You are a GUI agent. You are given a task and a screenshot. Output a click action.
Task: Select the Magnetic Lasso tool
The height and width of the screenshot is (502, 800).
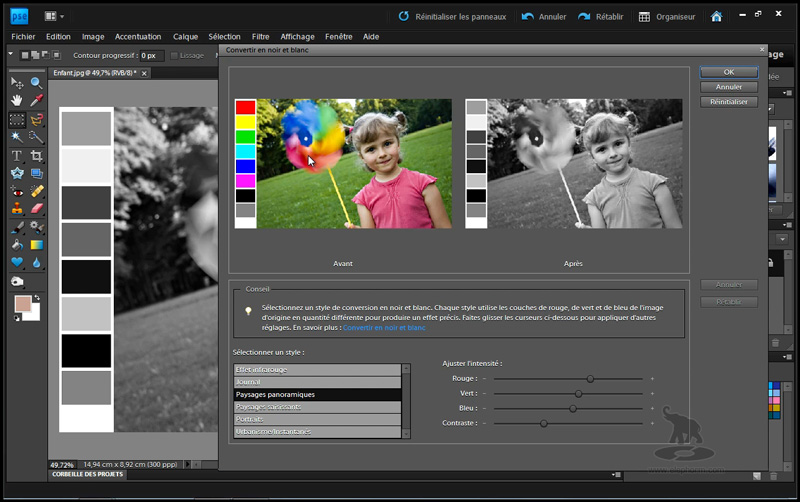(36, 120)
